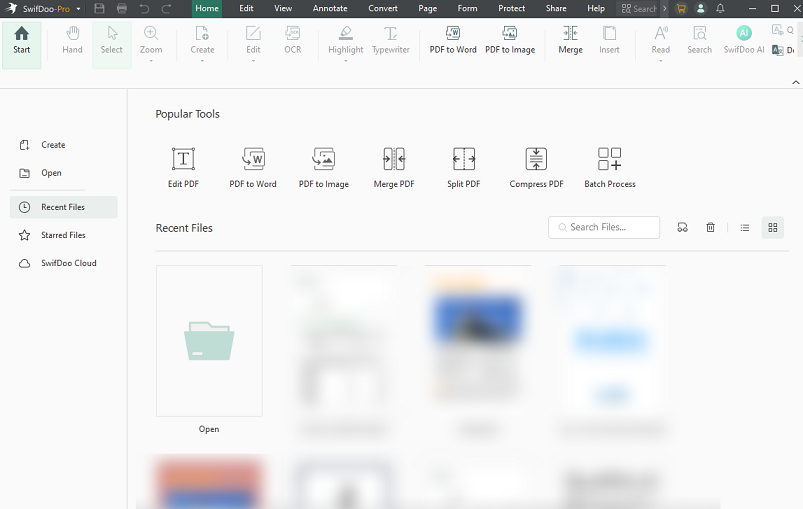Click the Create ribbon icon
Viewport: 803px width, 509px height.
coord(202,34)
